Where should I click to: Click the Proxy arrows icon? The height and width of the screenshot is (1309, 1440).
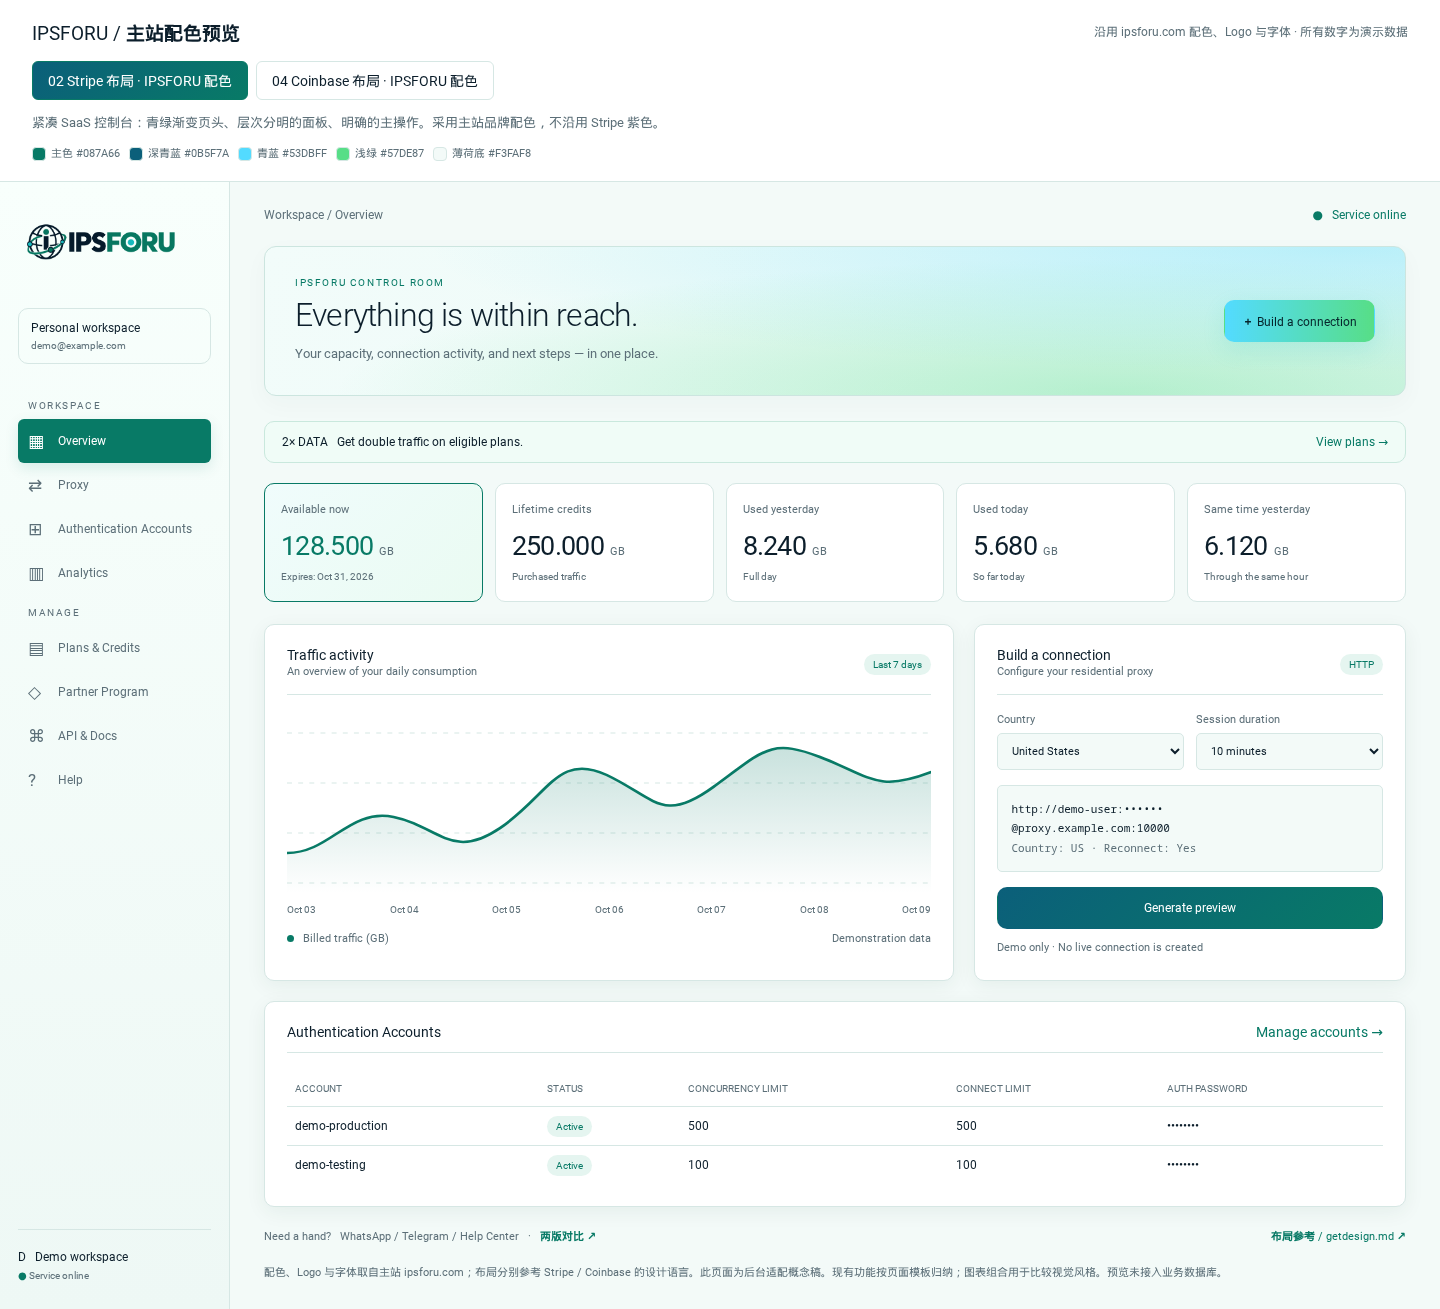pos(36,485)
